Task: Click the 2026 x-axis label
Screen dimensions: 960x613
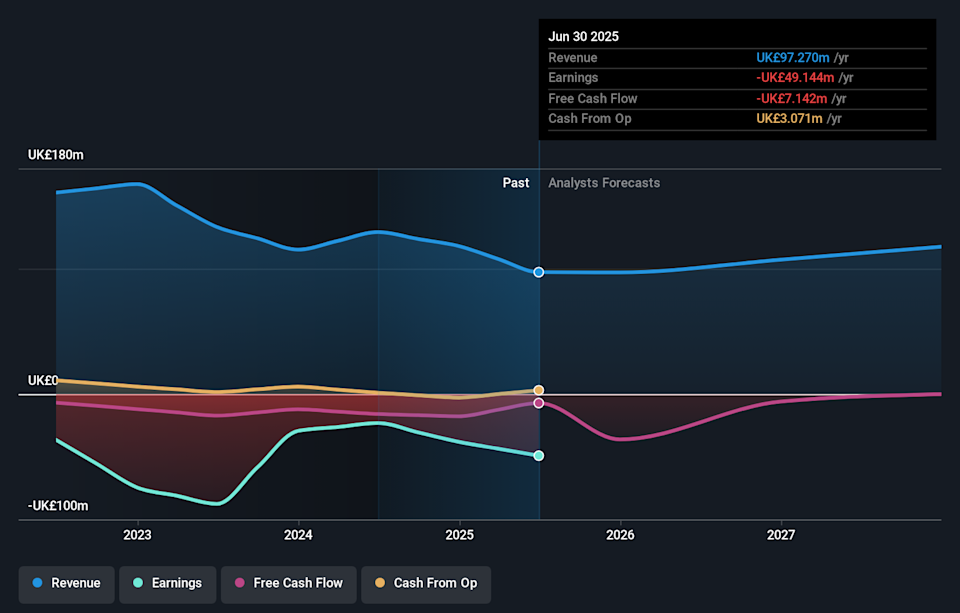Action: (620, 535)
